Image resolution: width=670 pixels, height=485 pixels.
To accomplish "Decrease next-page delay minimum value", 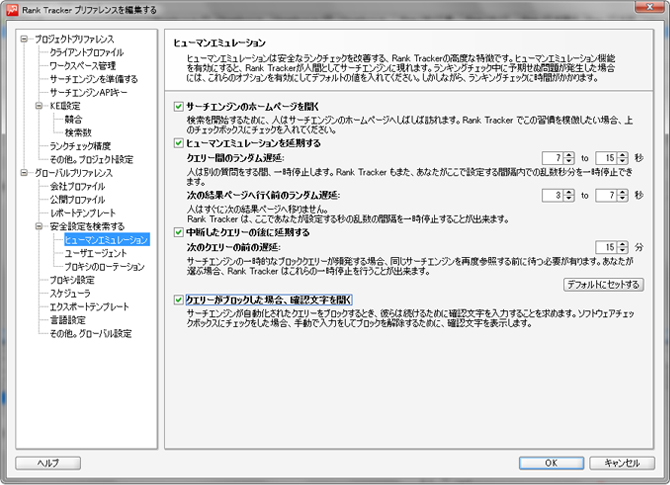I will [x=569, y=198].
